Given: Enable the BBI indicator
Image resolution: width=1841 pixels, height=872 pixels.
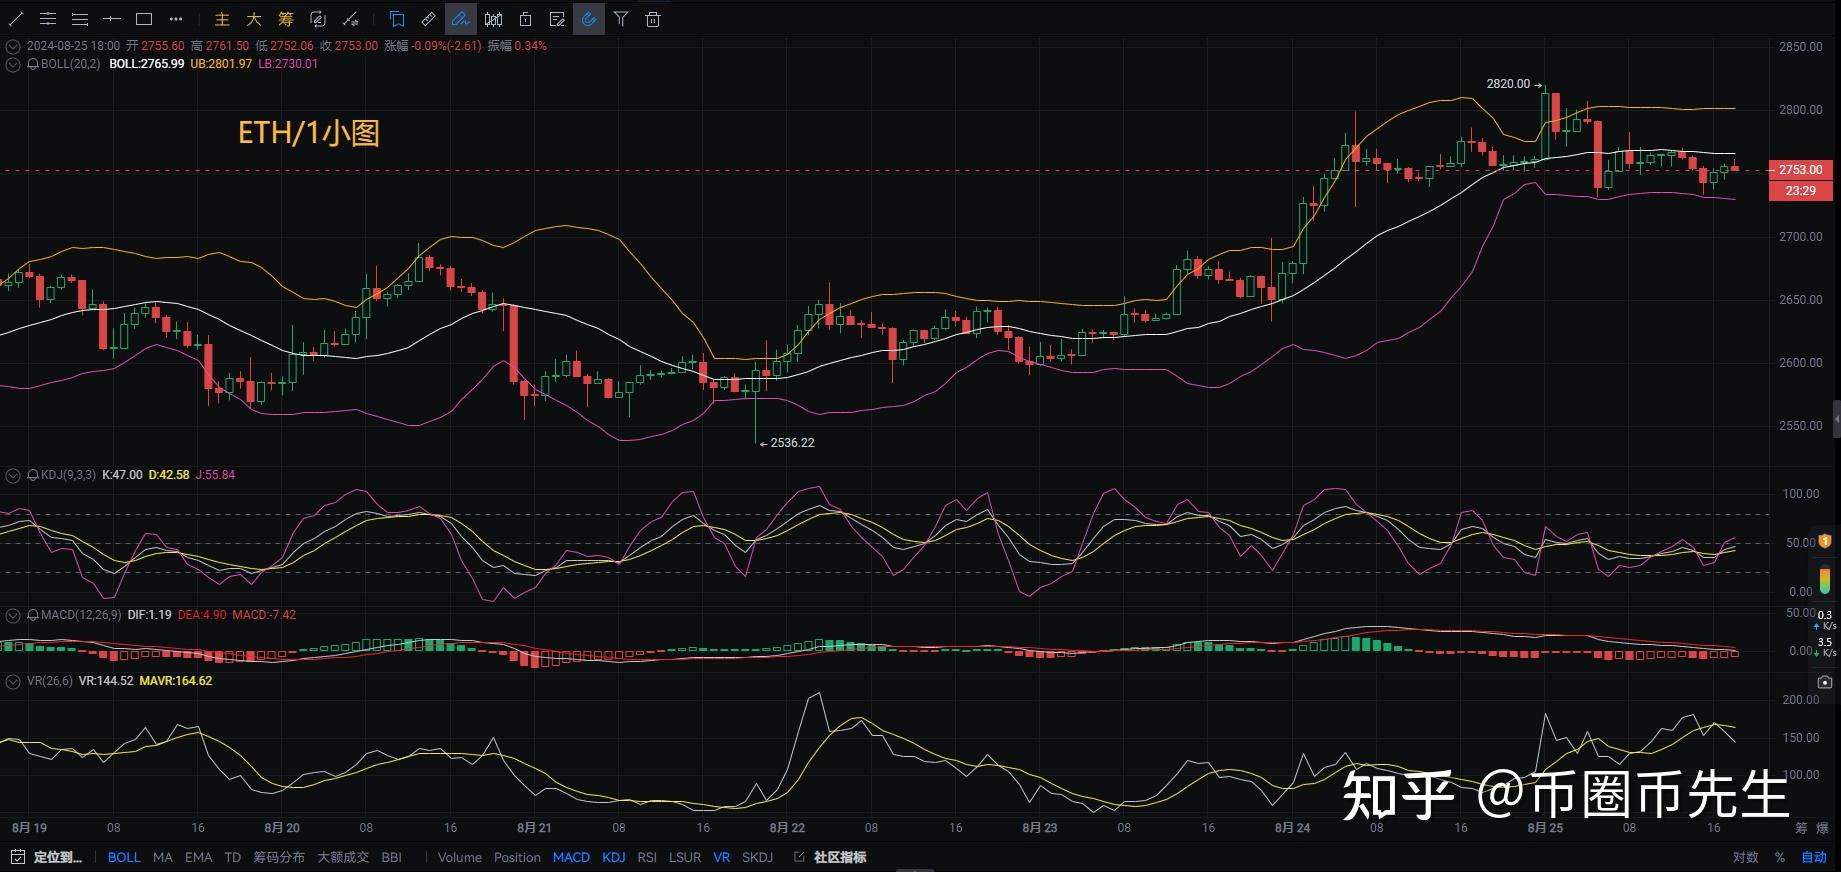Looking at the screenshot, I should 392,857.
